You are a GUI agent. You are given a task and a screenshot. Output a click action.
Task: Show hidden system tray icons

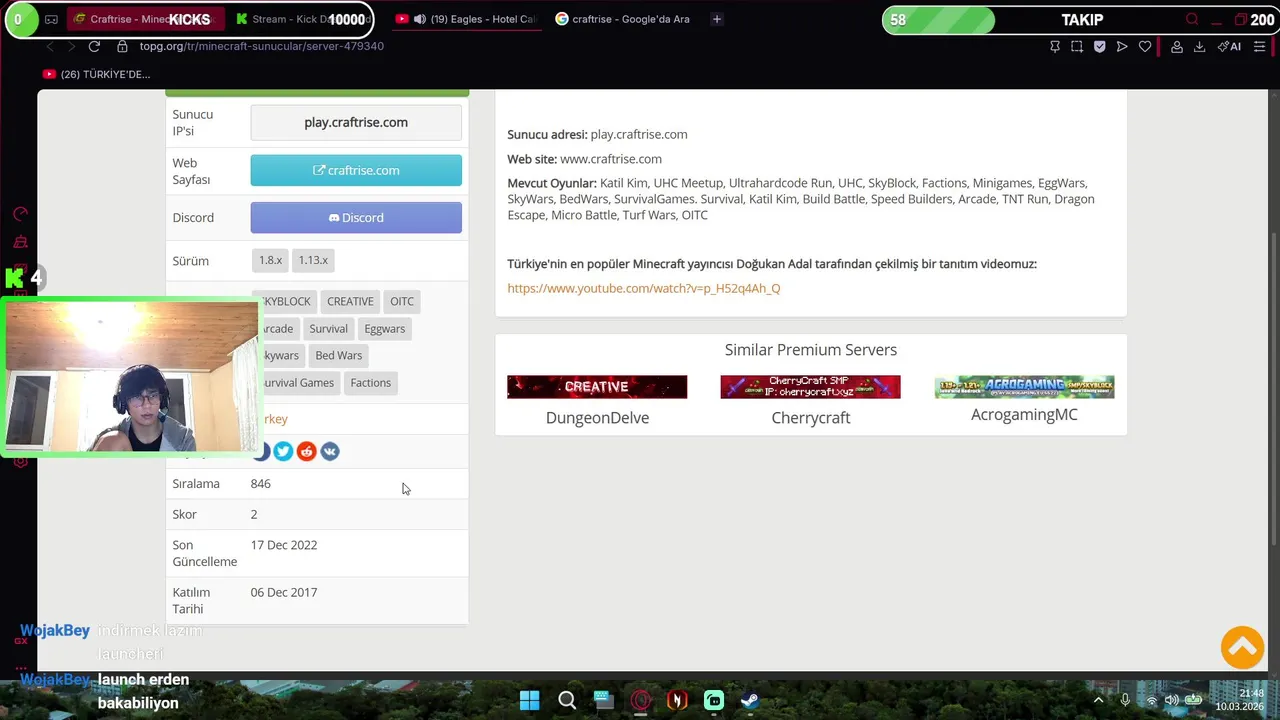click(1098, 700)
